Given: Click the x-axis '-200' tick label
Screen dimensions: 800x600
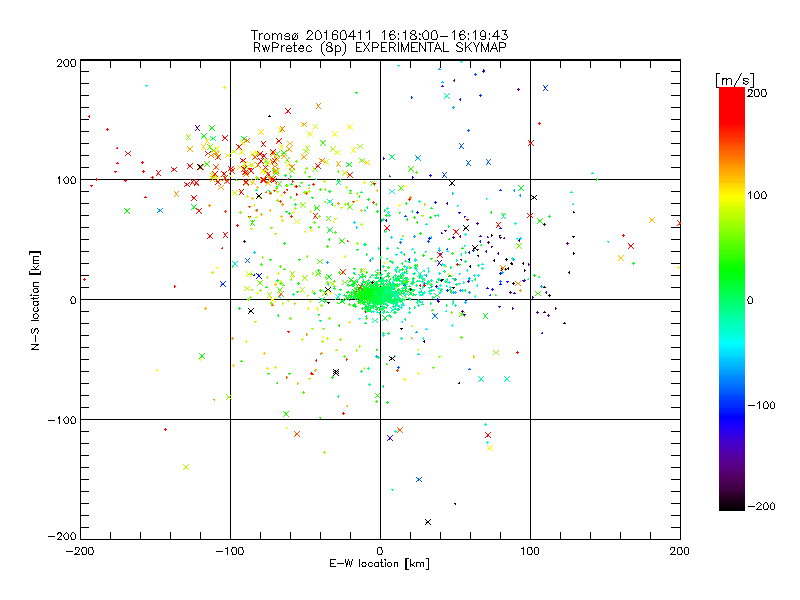Looking at the screenshot, I should [80, 551].
